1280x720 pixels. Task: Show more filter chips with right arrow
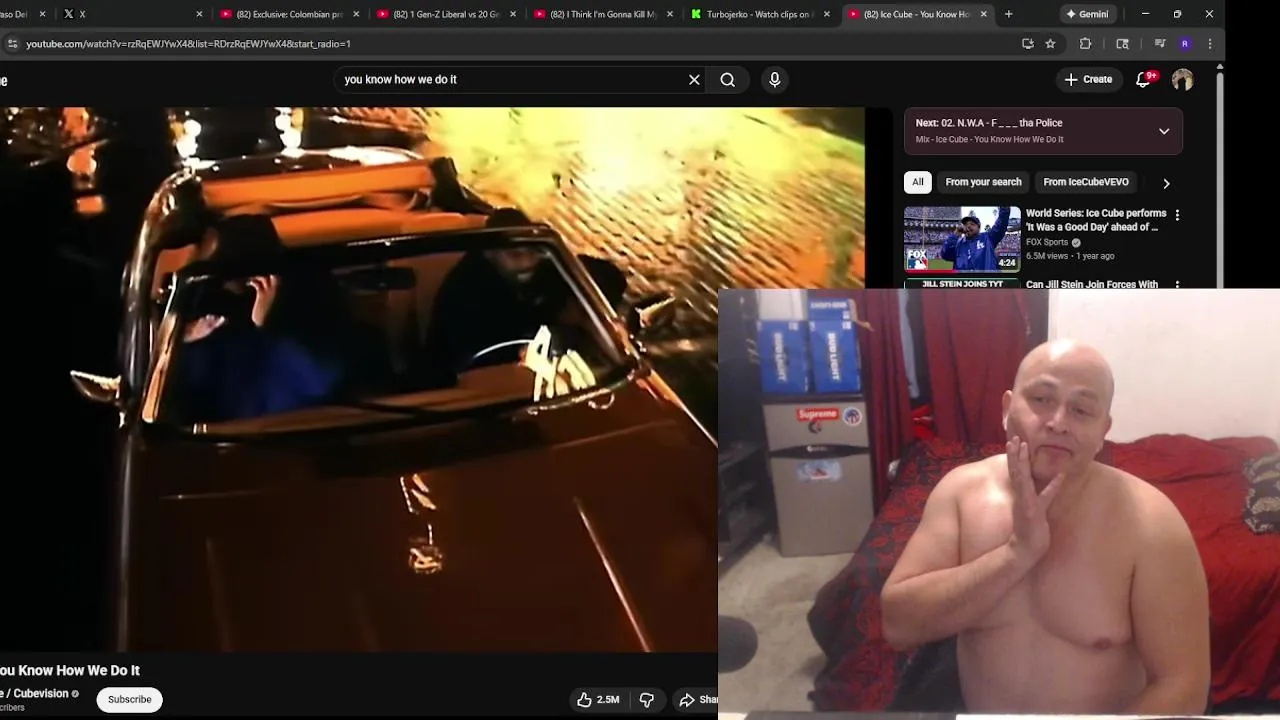1166,183
